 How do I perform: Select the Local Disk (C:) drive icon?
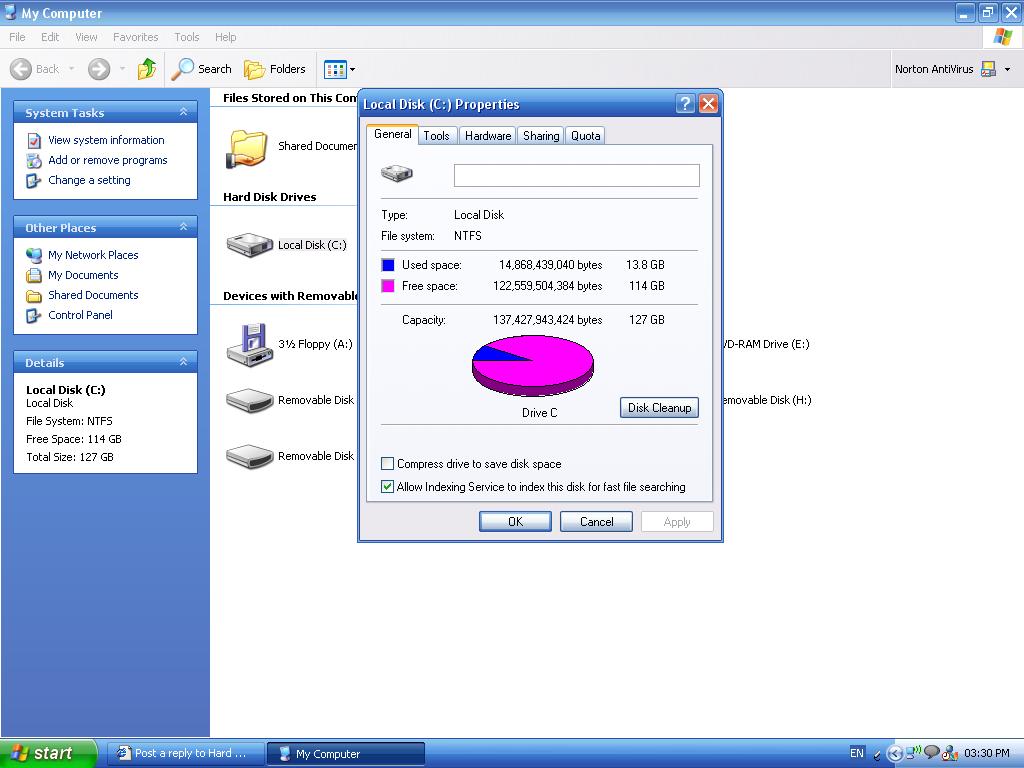249,245
